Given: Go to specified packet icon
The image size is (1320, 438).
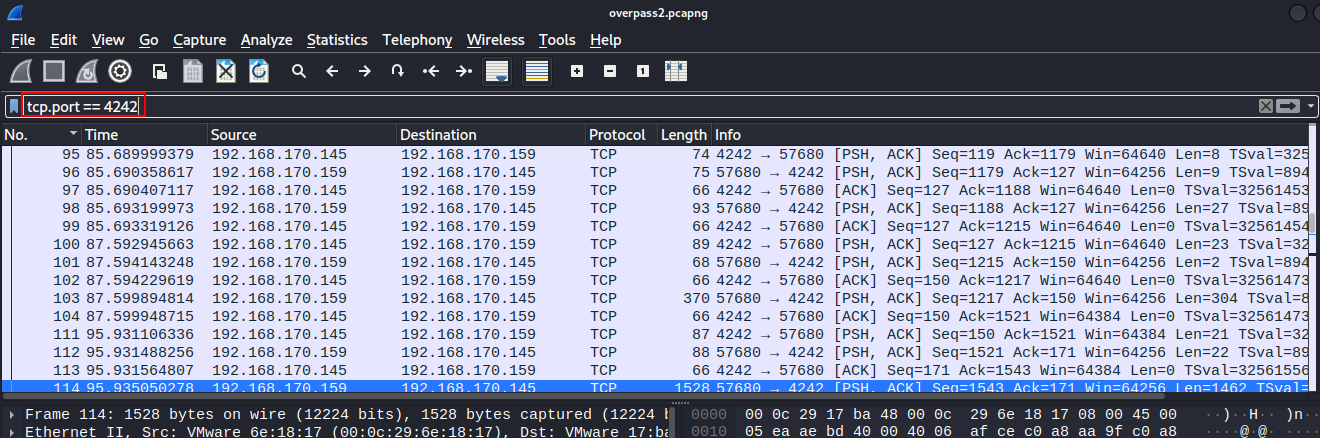Looking at the screenshot, I should pos(398,71).
